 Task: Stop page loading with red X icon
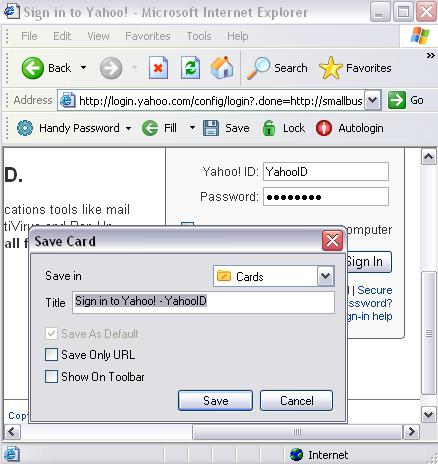158,68
